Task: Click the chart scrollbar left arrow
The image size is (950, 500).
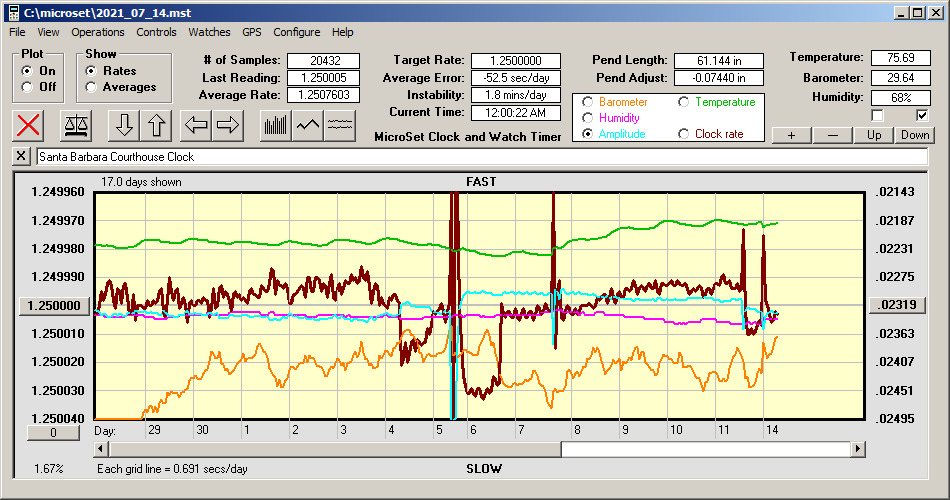Action: tap(102, 449)
